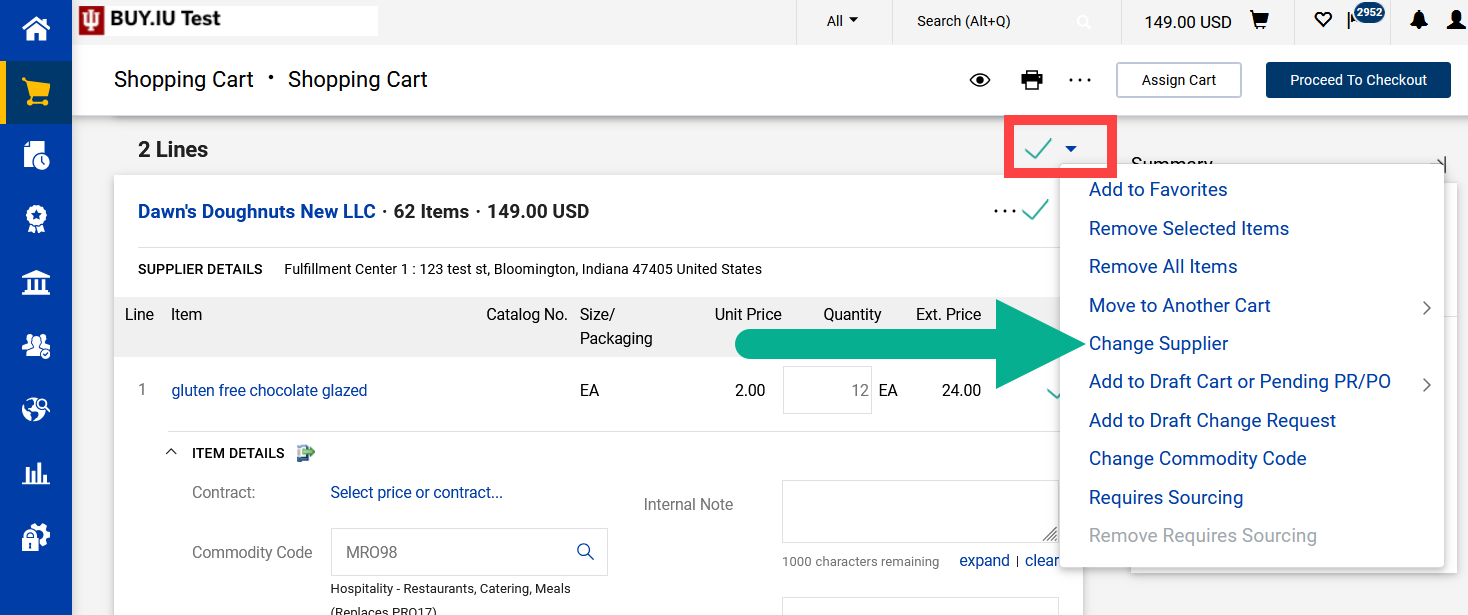Click the eye icon in the cart header

point(980,80)
